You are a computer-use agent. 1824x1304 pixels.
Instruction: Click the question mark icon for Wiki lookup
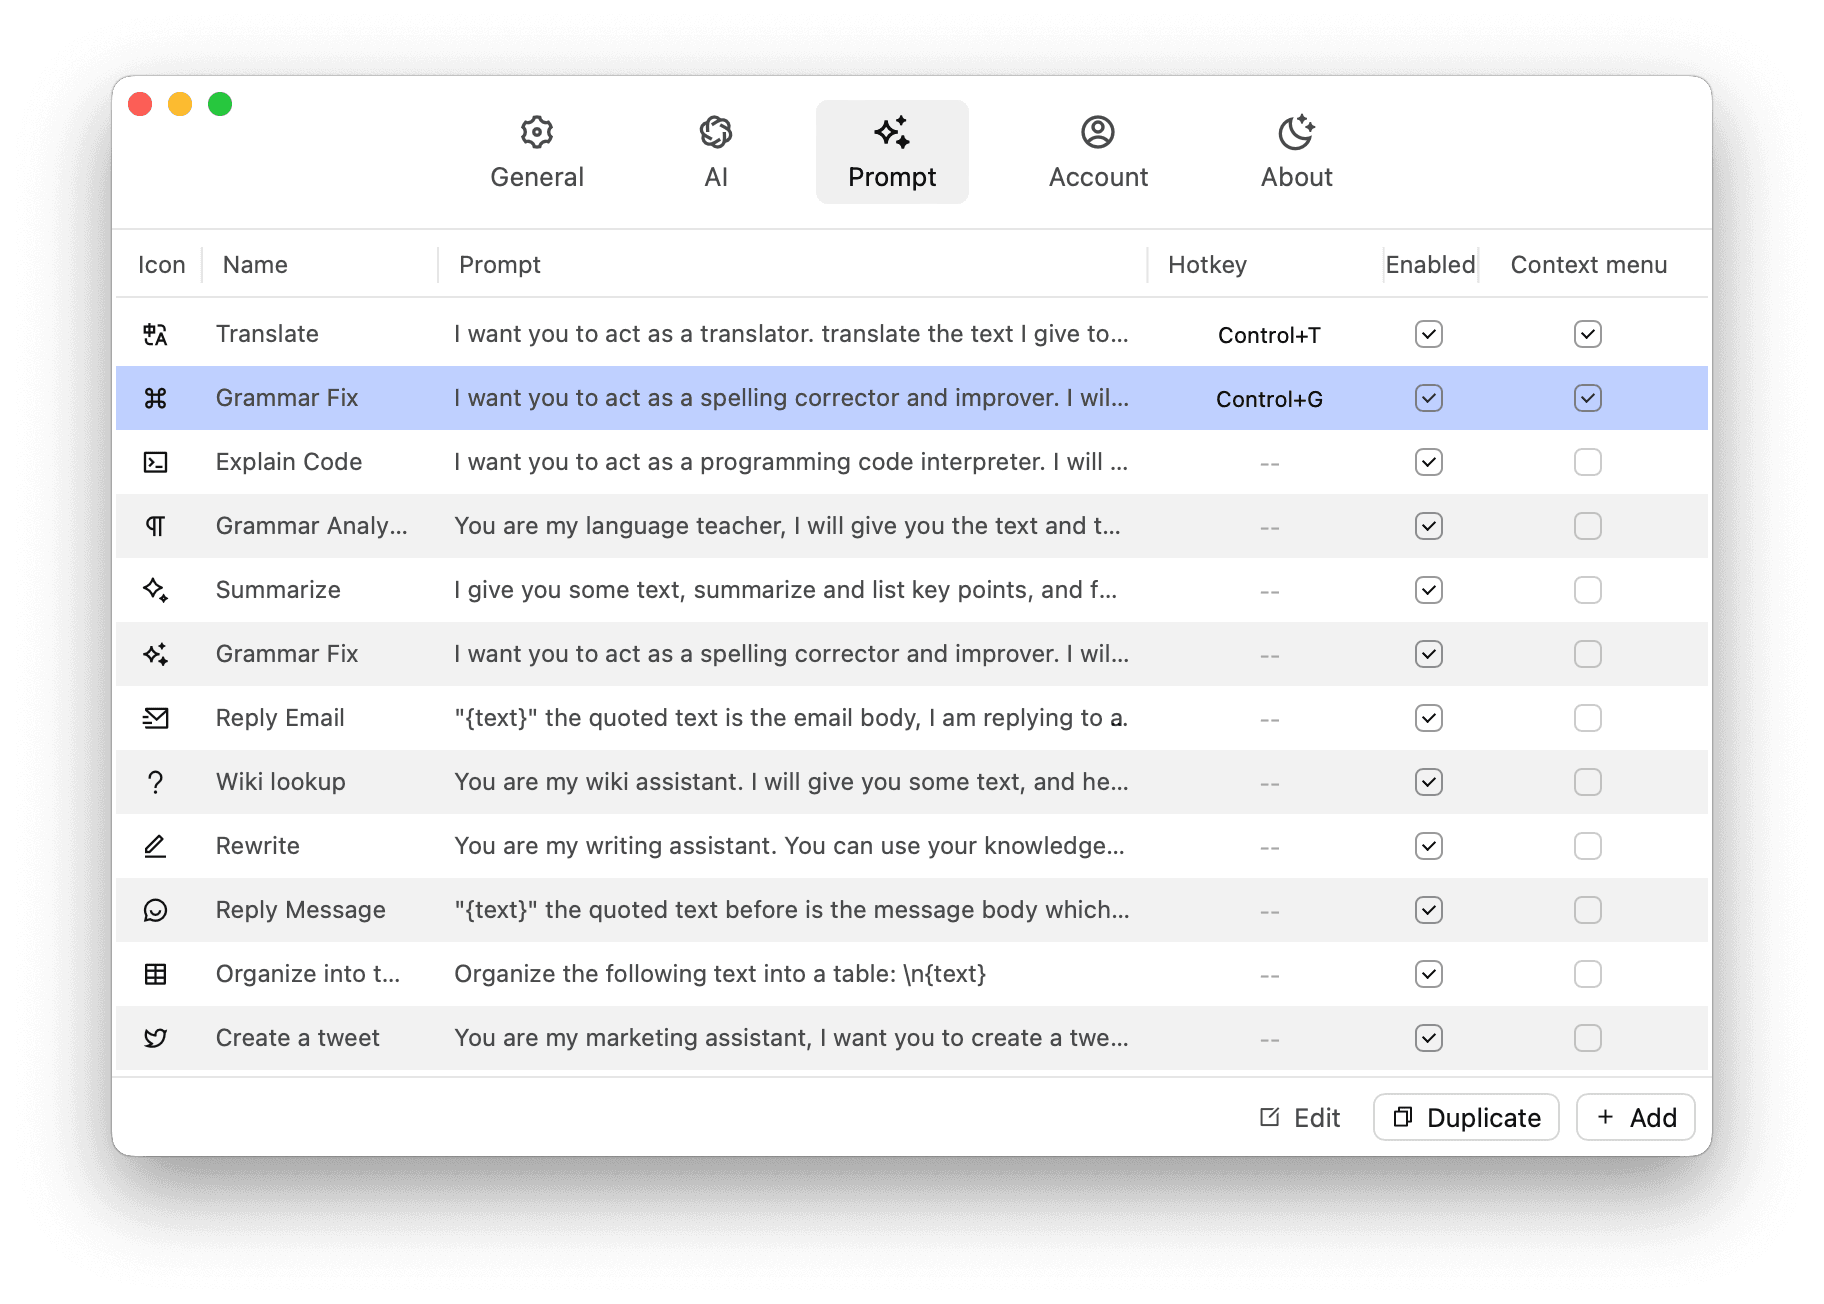point(155,782)
